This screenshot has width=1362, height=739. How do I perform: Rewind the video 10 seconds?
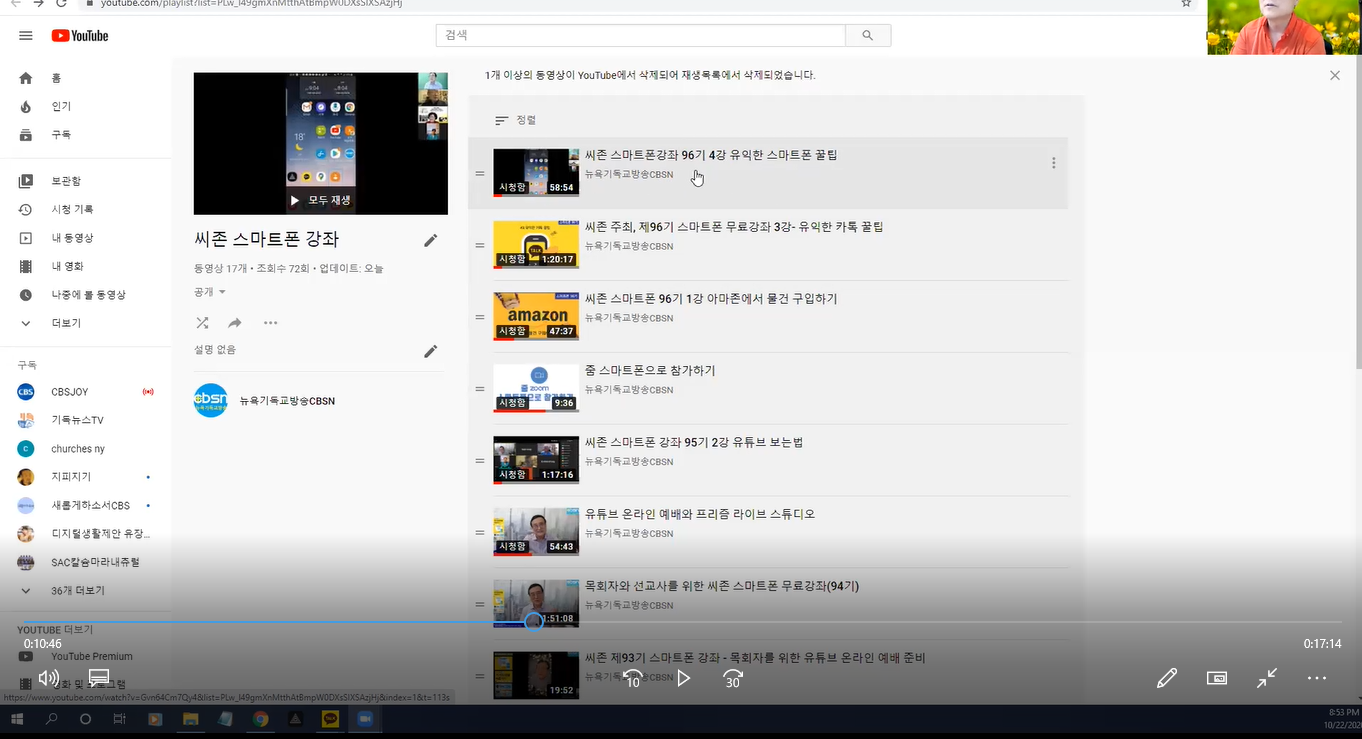[632, 678]
